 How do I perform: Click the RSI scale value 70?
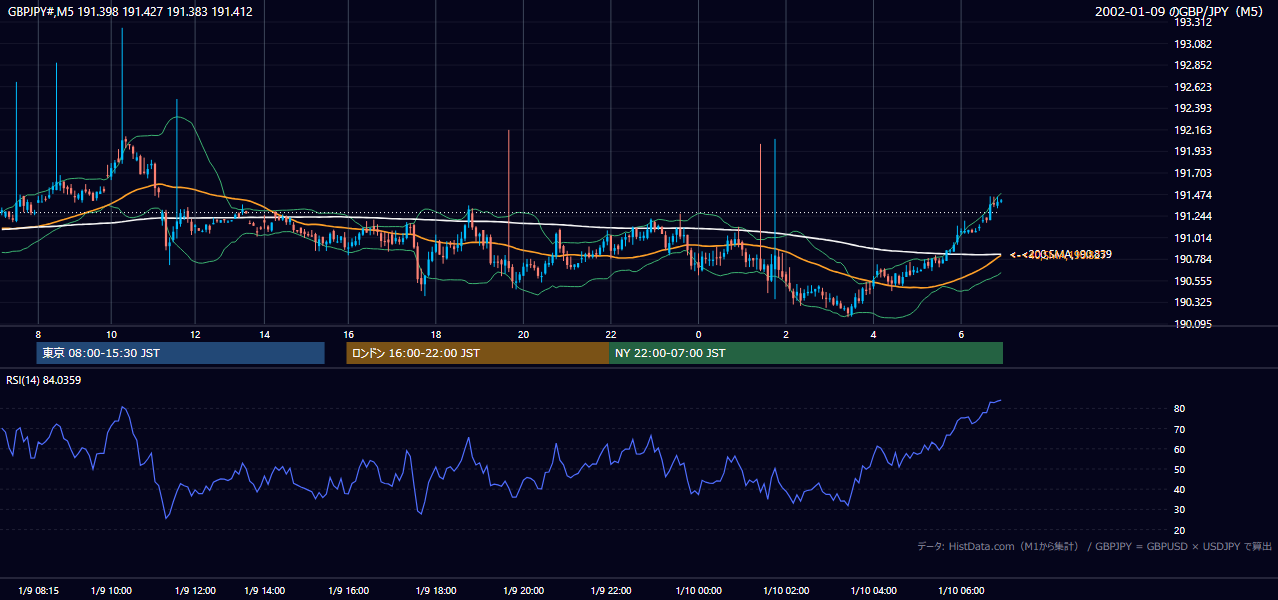pyautogui.click(x=1180, y=429)
